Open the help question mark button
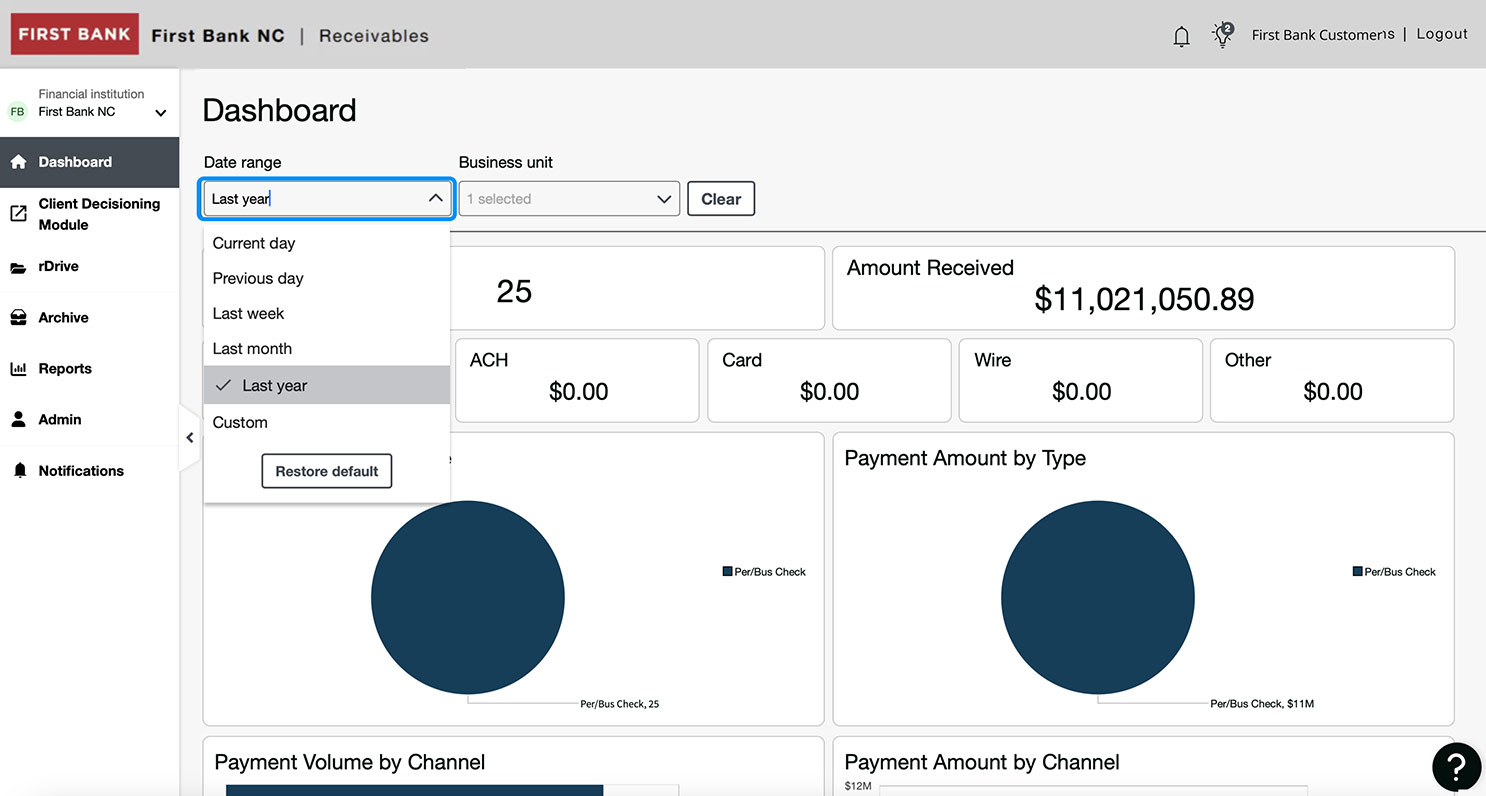Image resolution: width=1486 pixels, height=796 pixels. pos(1456,767)
